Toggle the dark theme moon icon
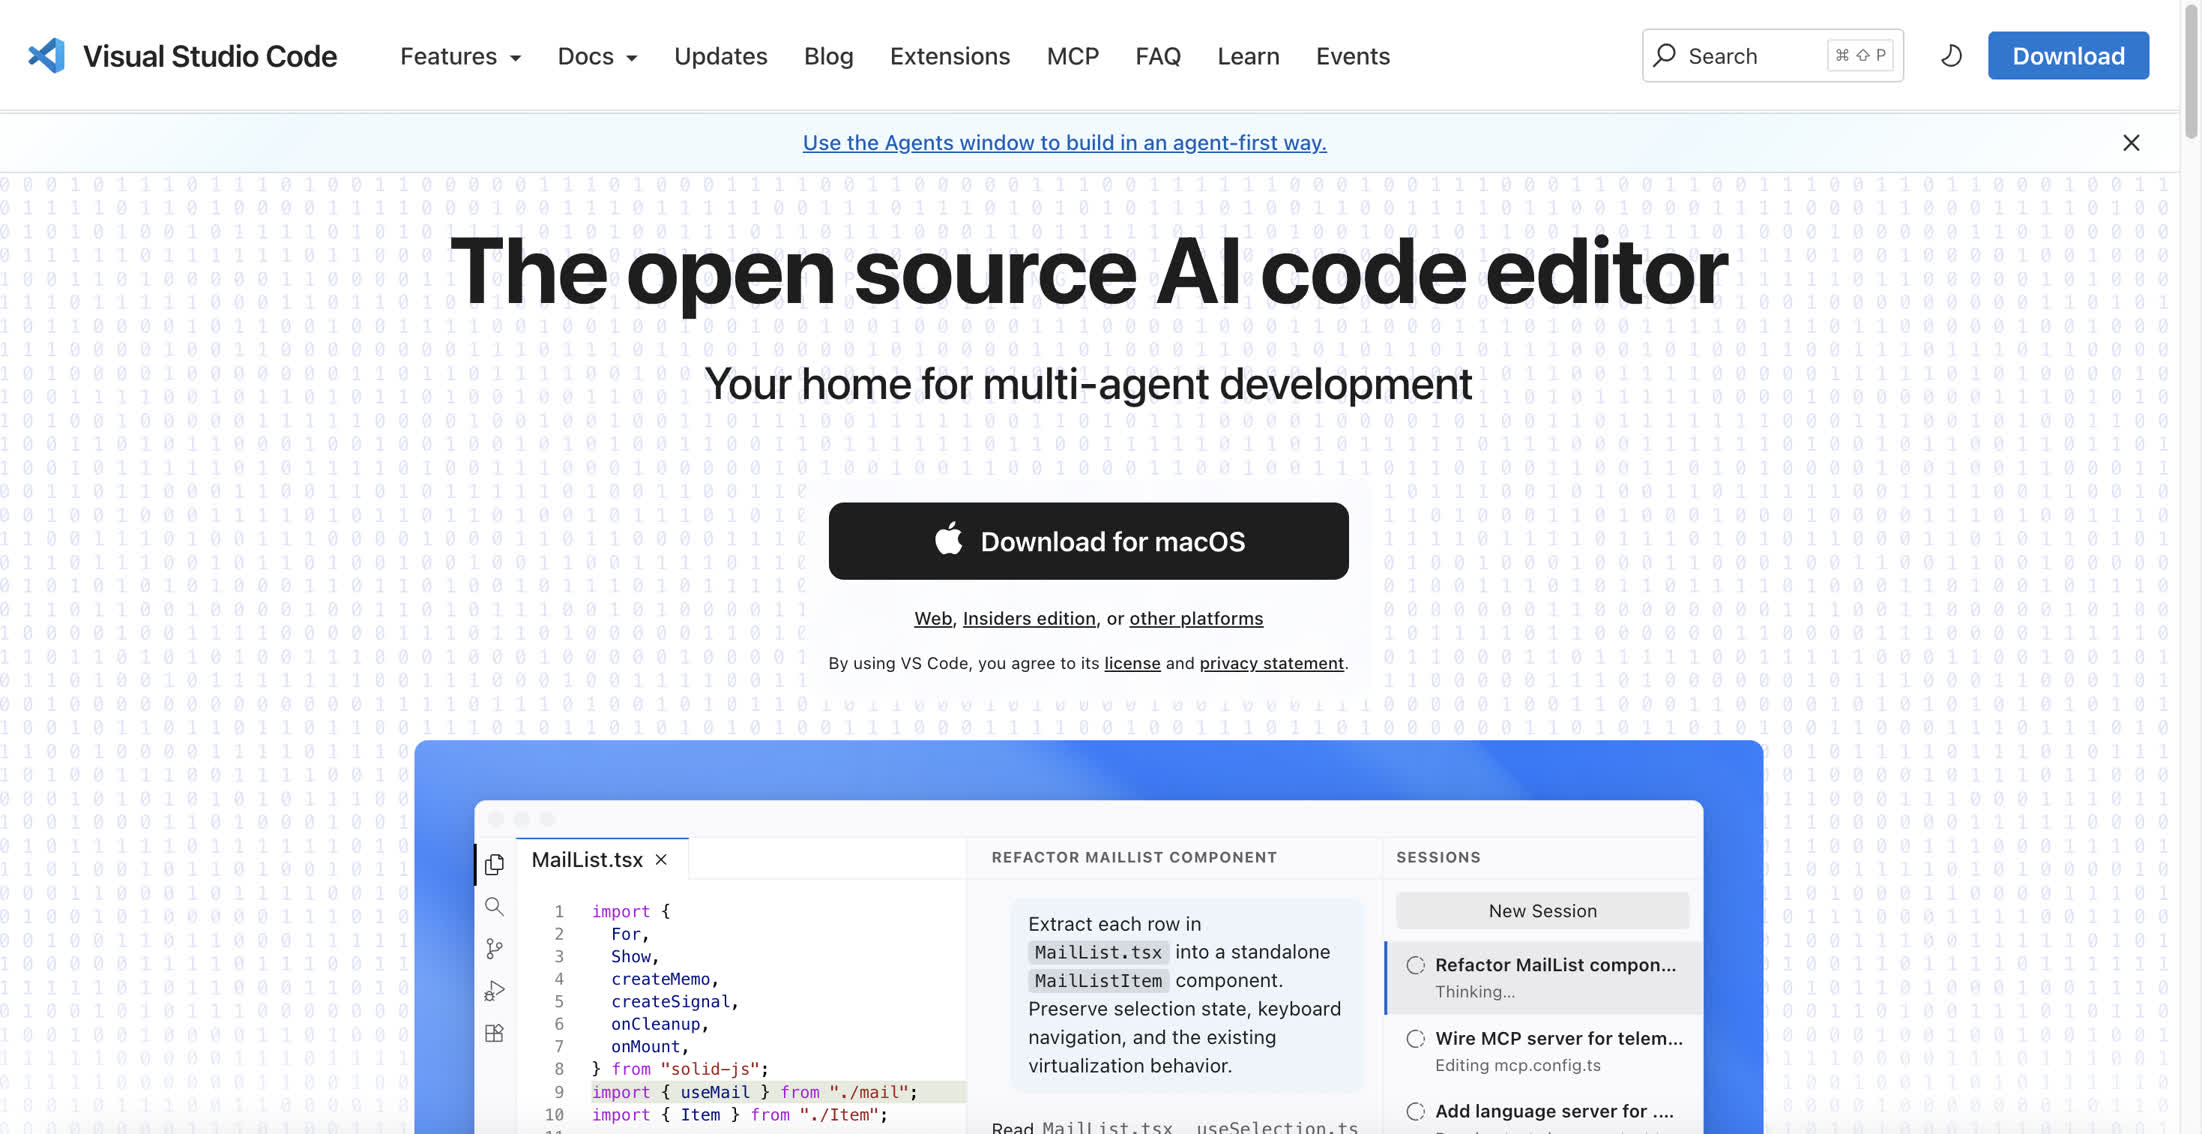Image resolution: width=2202 pixels, height=1134 pixels. [x=1951, y=56]
